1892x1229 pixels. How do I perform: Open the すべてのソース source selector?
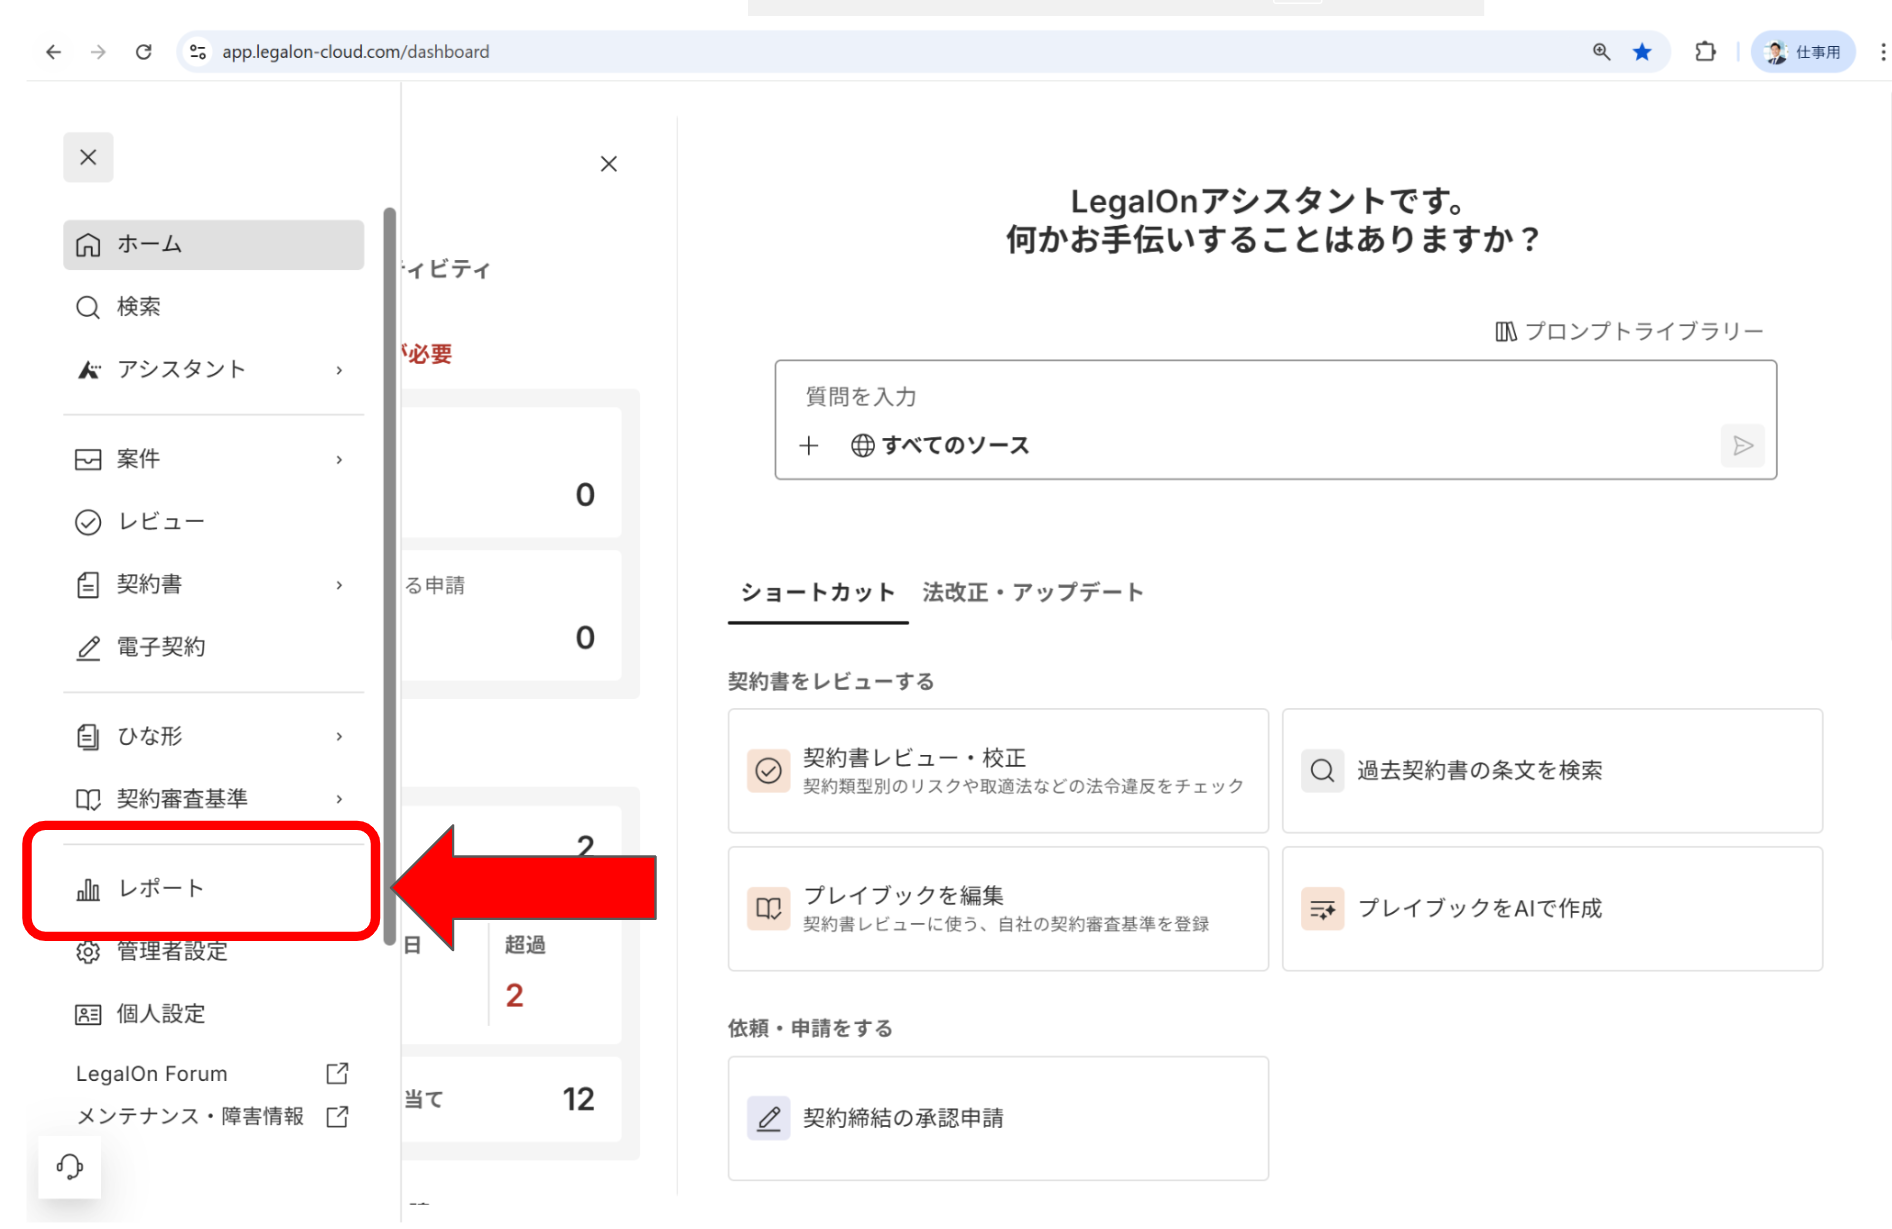940,446
